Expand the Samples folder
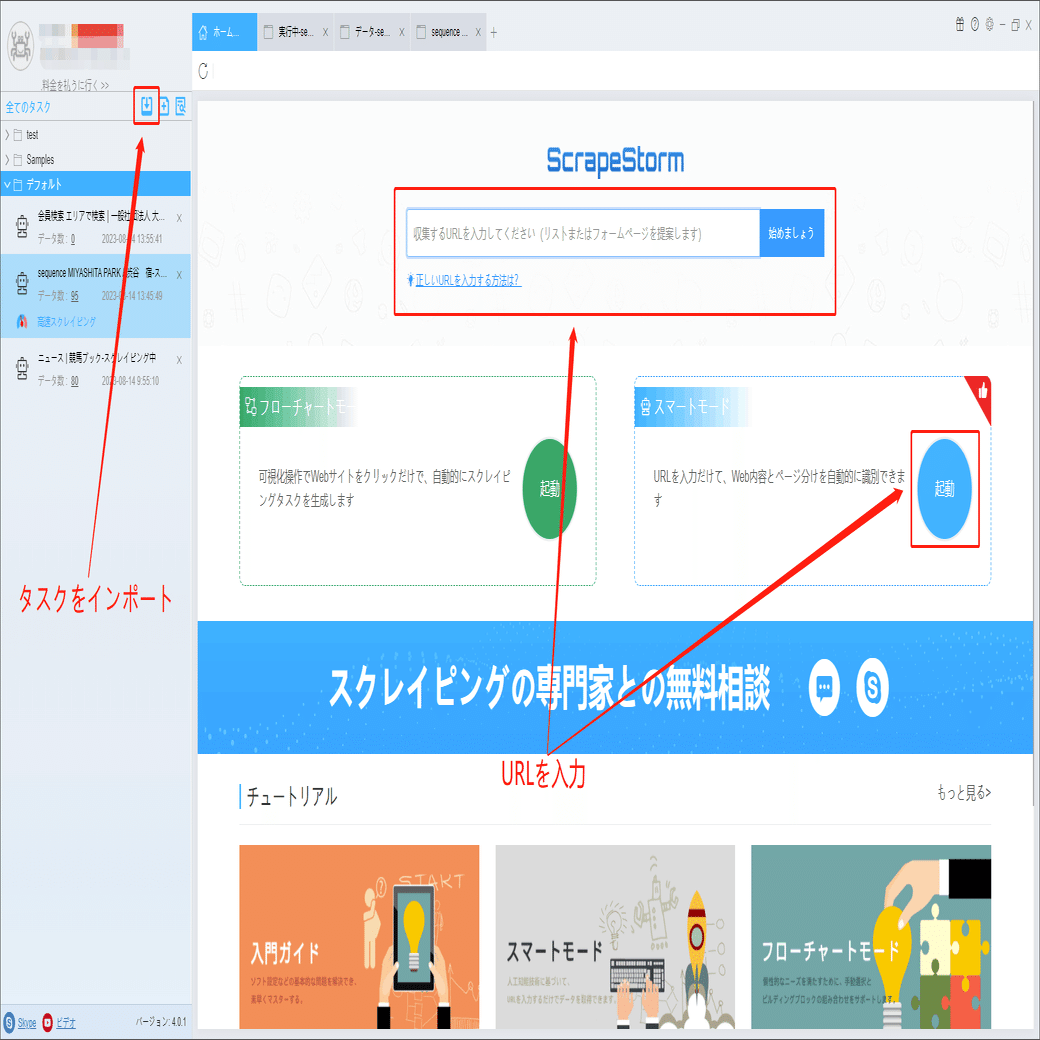Screen dimensions: 1040x1040 point(7,160)
